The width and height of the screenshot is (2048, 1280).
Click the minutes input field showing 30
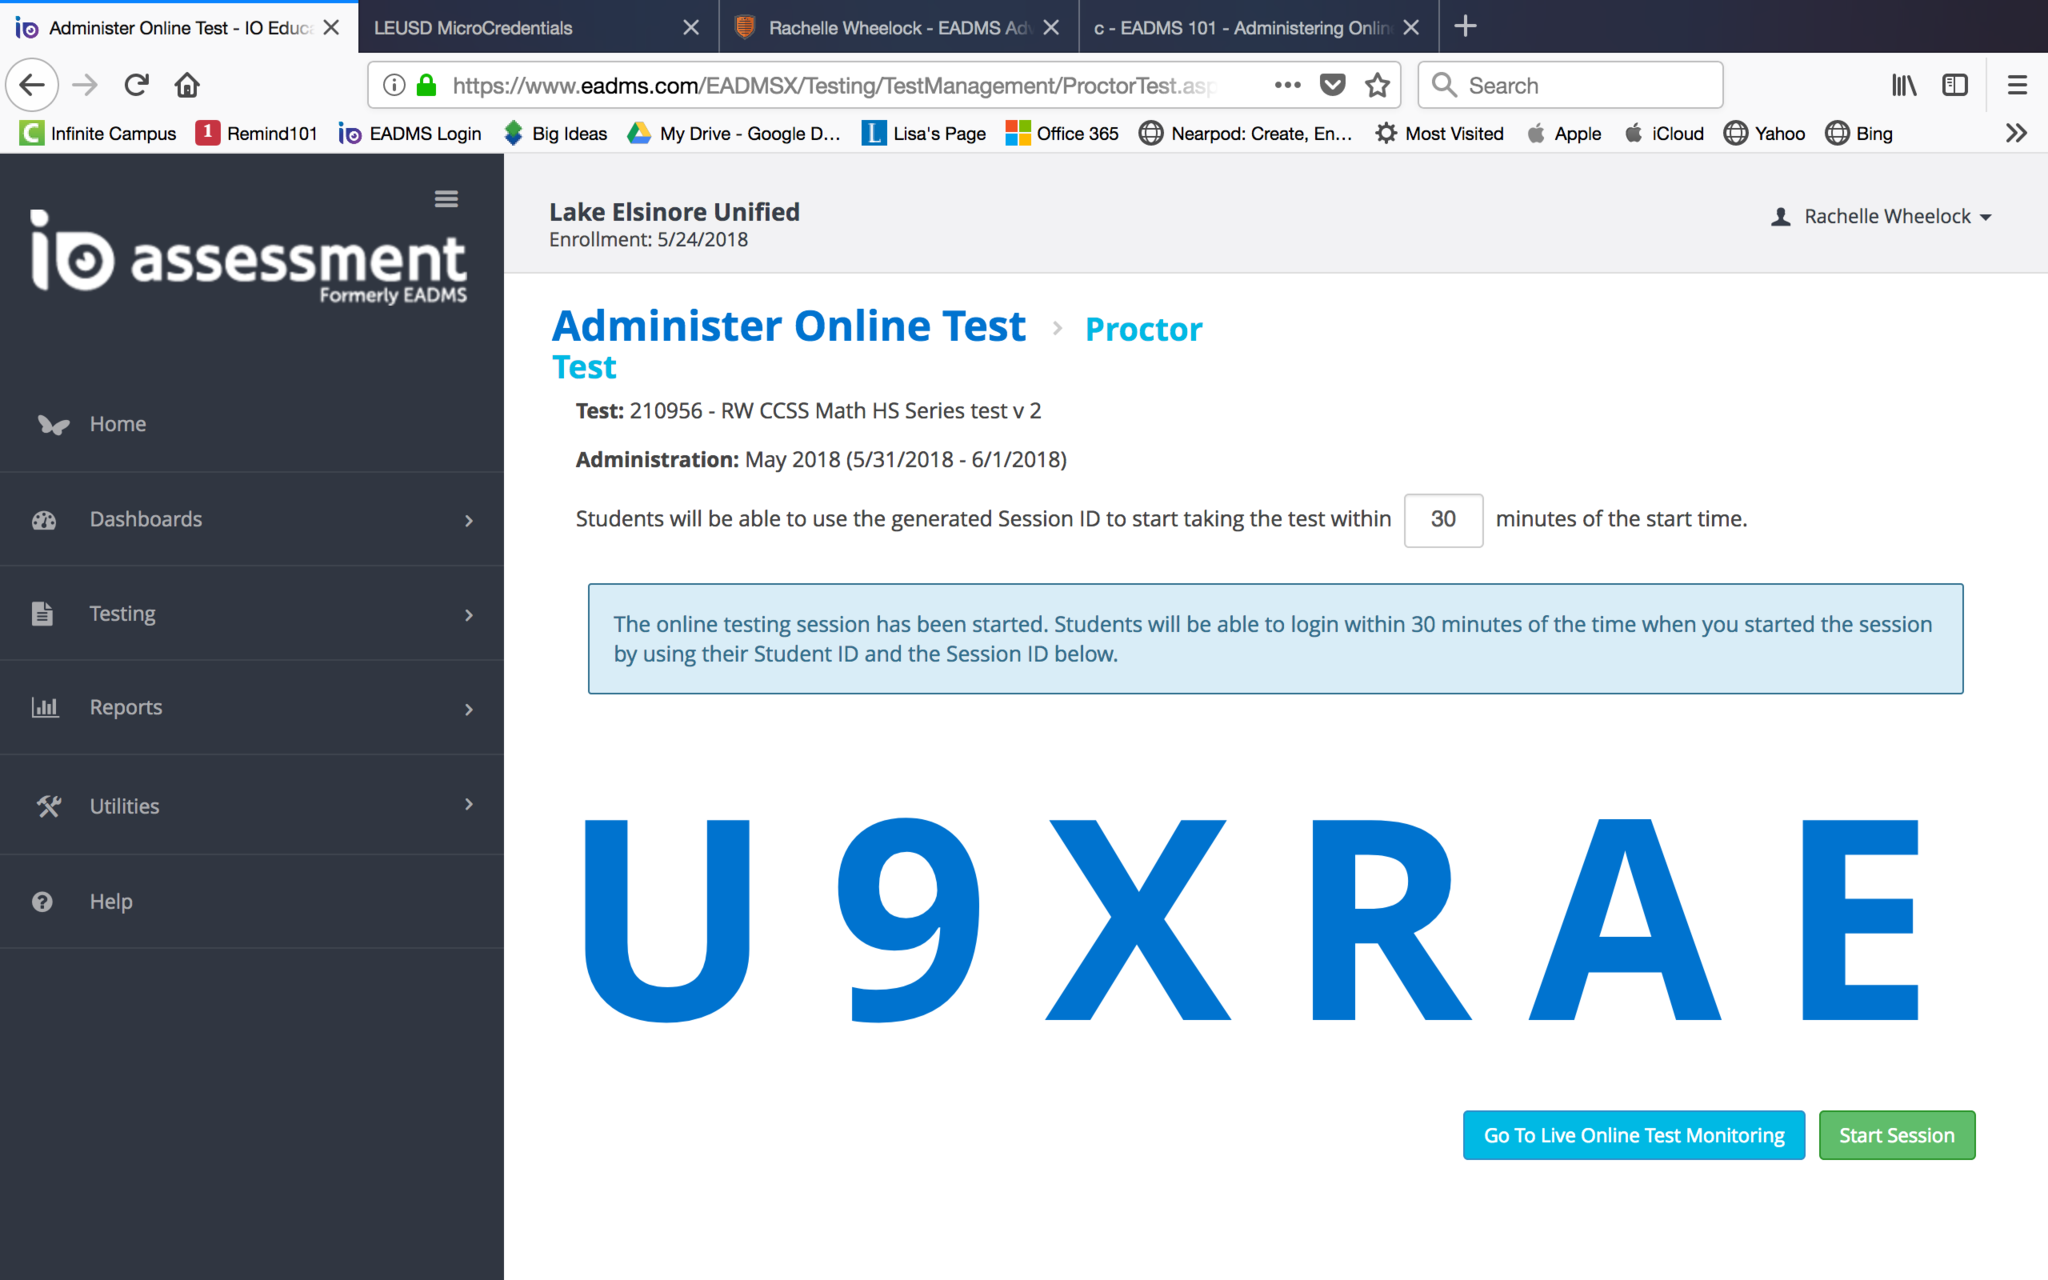pos(1442,519)
